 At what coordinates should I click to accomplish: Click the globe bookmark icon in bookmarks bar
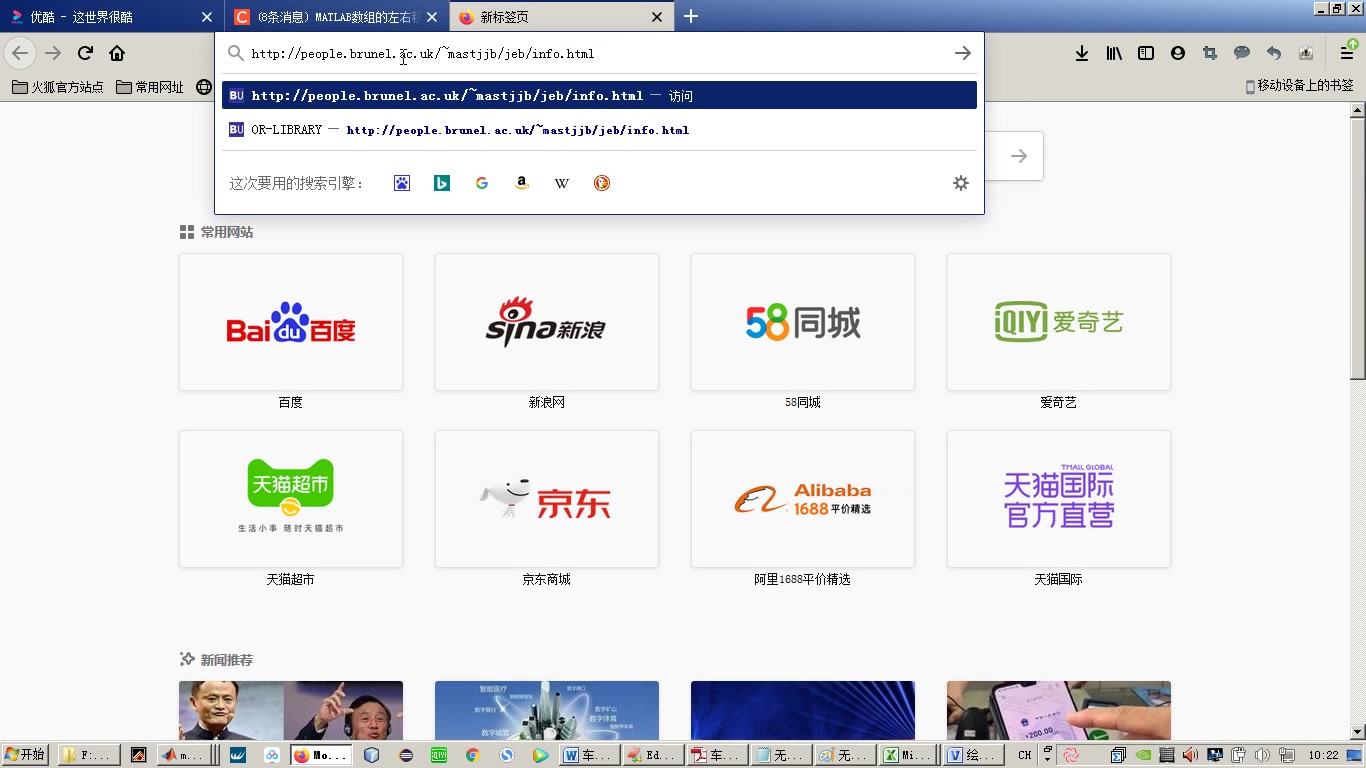(204, 87)
